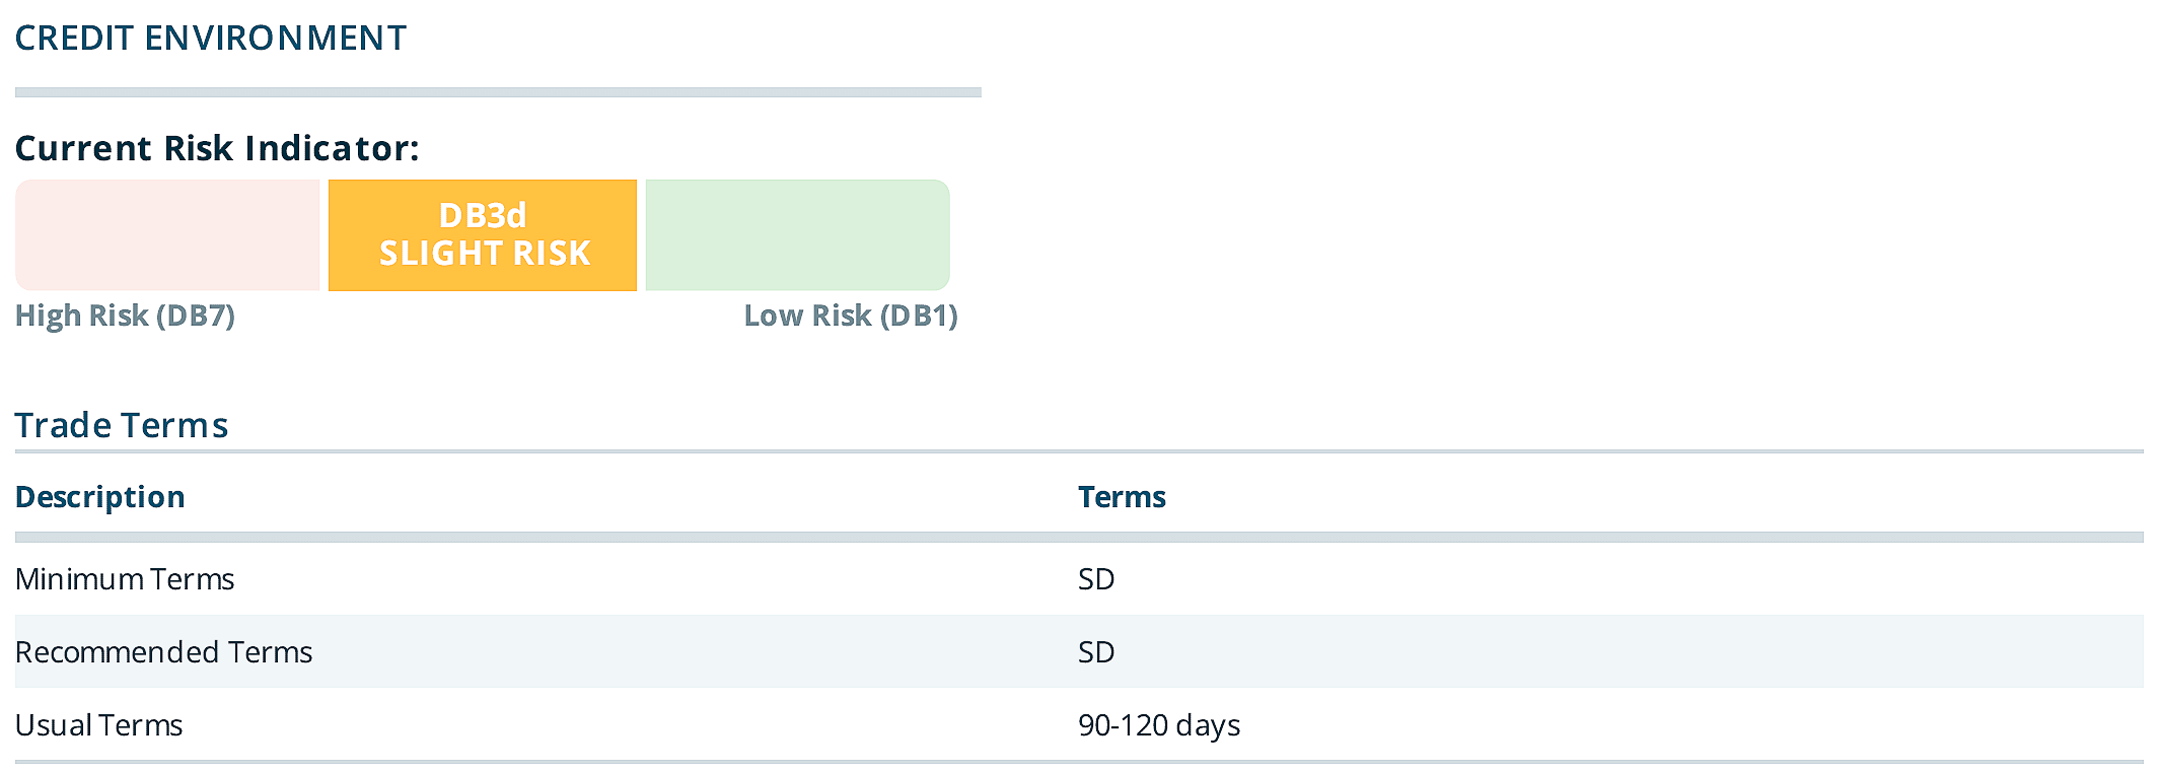The width and height of the screenshot is (2160, 772).
Task: Click the Description column header
Action: (100, 497)
